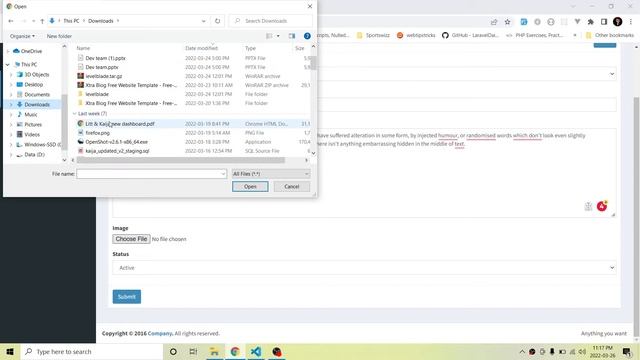This screenshot has height=360, width=640.
Task: Collapse the Last week (7) group
Action: [74, 113]
